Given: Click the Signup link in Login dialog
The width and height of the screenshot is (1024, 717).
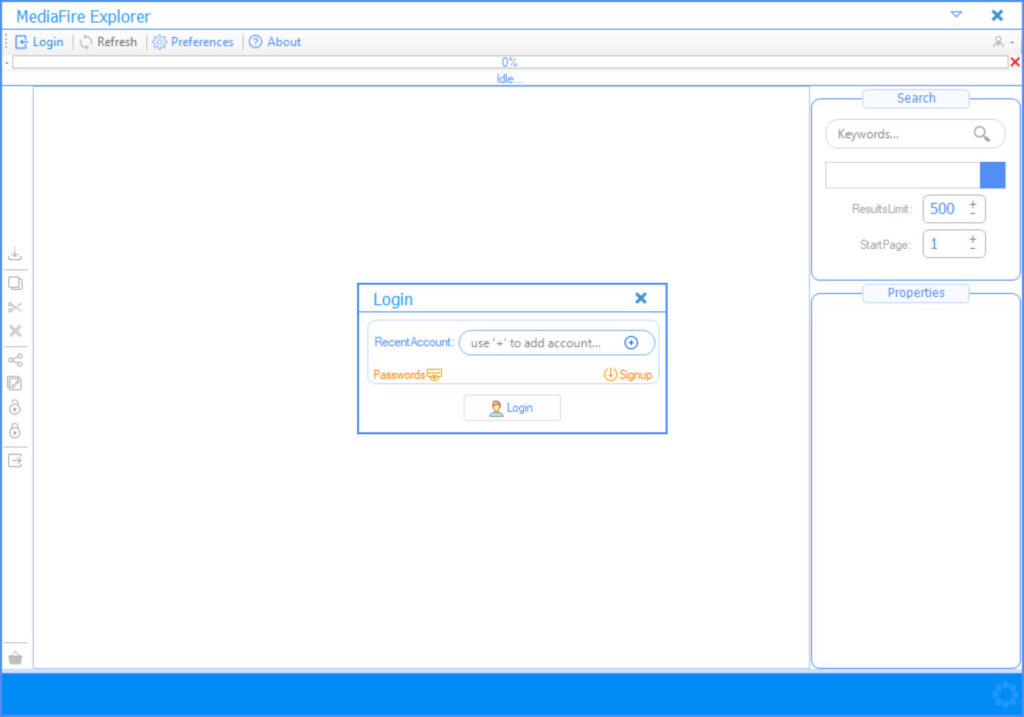Looking at the screenshot, I should coord(628,375).
